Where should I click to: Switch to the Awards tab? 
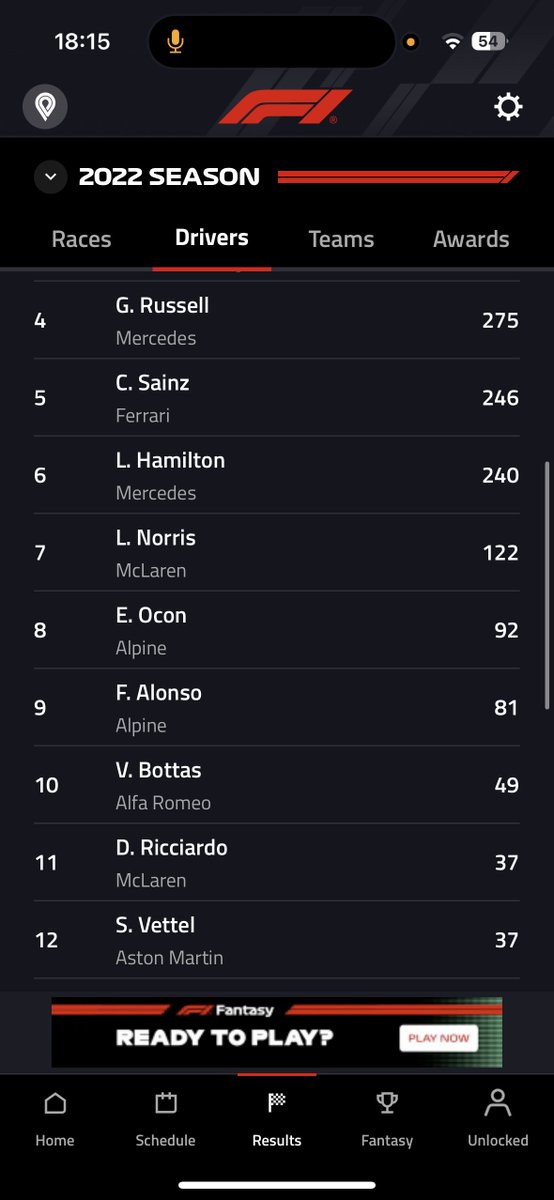[x=471, y=239]
